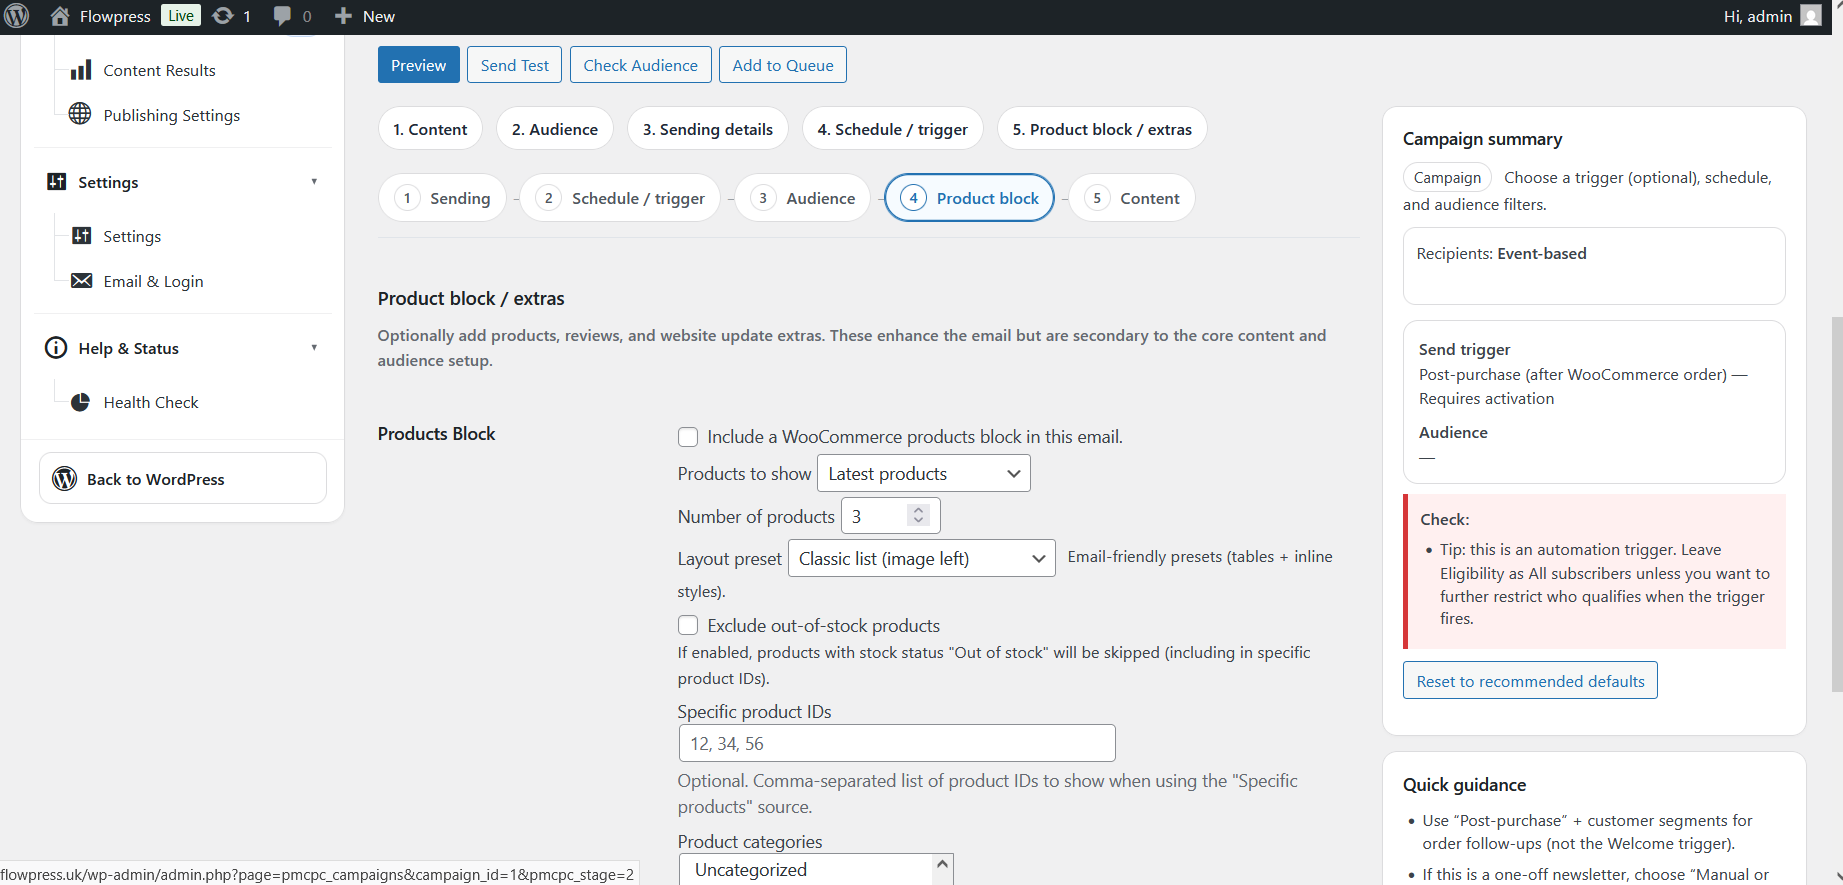Viewport: 1843px width, 885px height.
Task: Click the Settings submenu item icon
Action: (x=82, y=236)
